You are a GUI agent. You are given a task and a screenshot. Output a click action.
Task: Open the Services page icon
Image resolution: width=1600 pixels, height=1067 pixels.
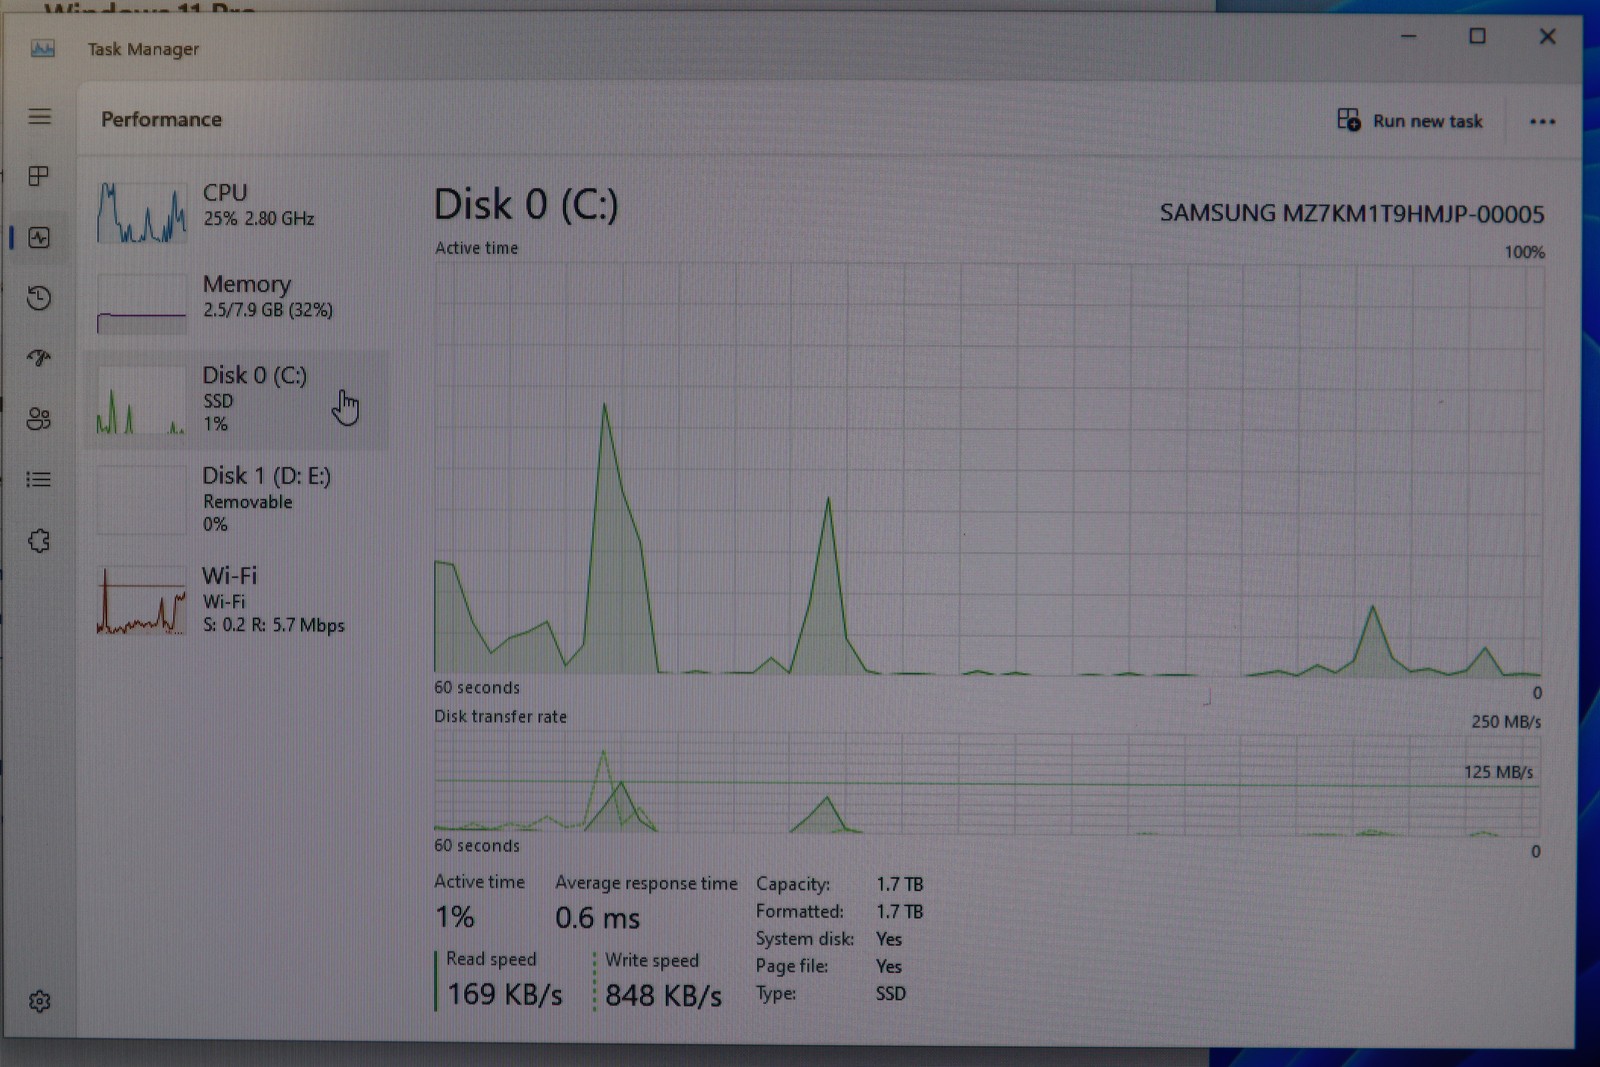click(x=39, y=541)
